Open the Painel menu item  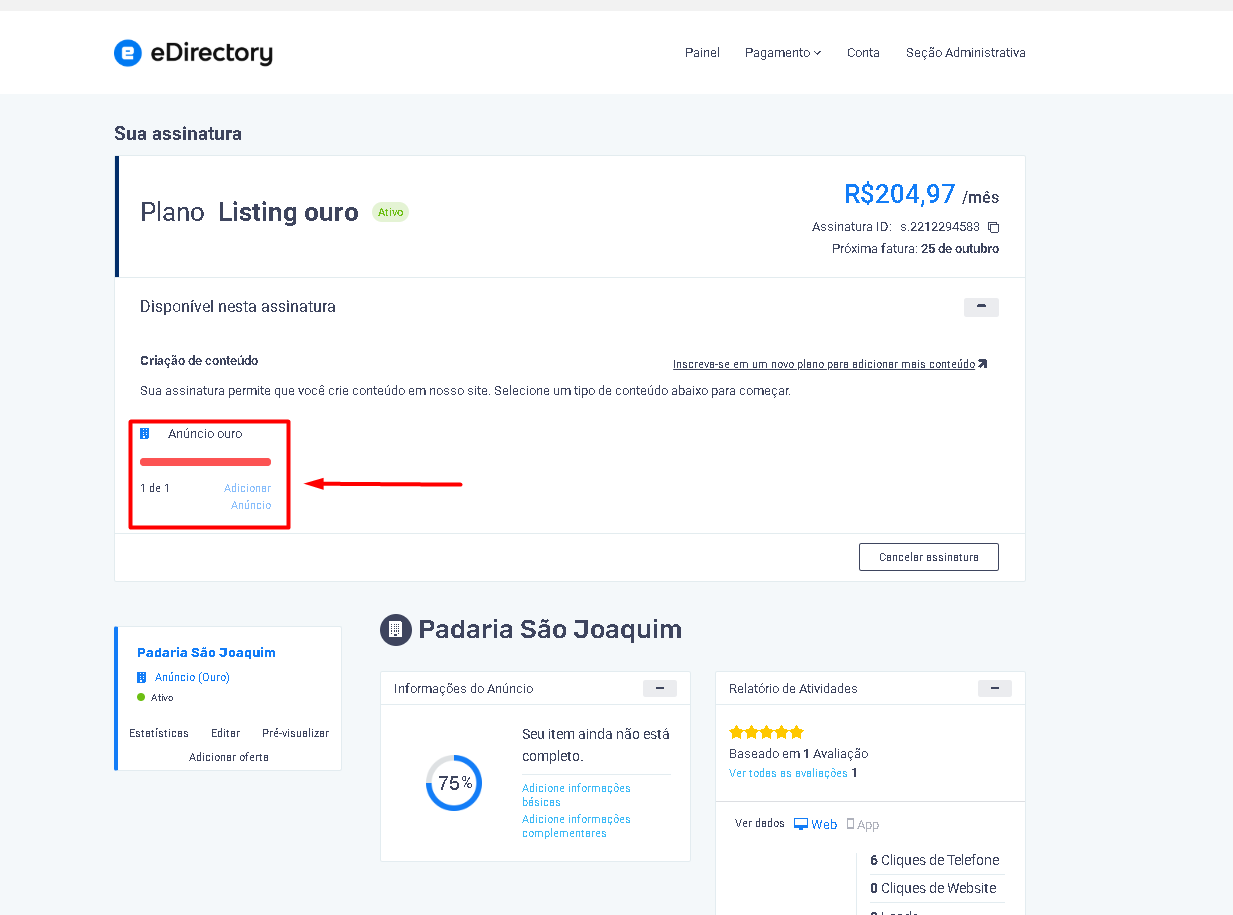click(x=702, y=53)
